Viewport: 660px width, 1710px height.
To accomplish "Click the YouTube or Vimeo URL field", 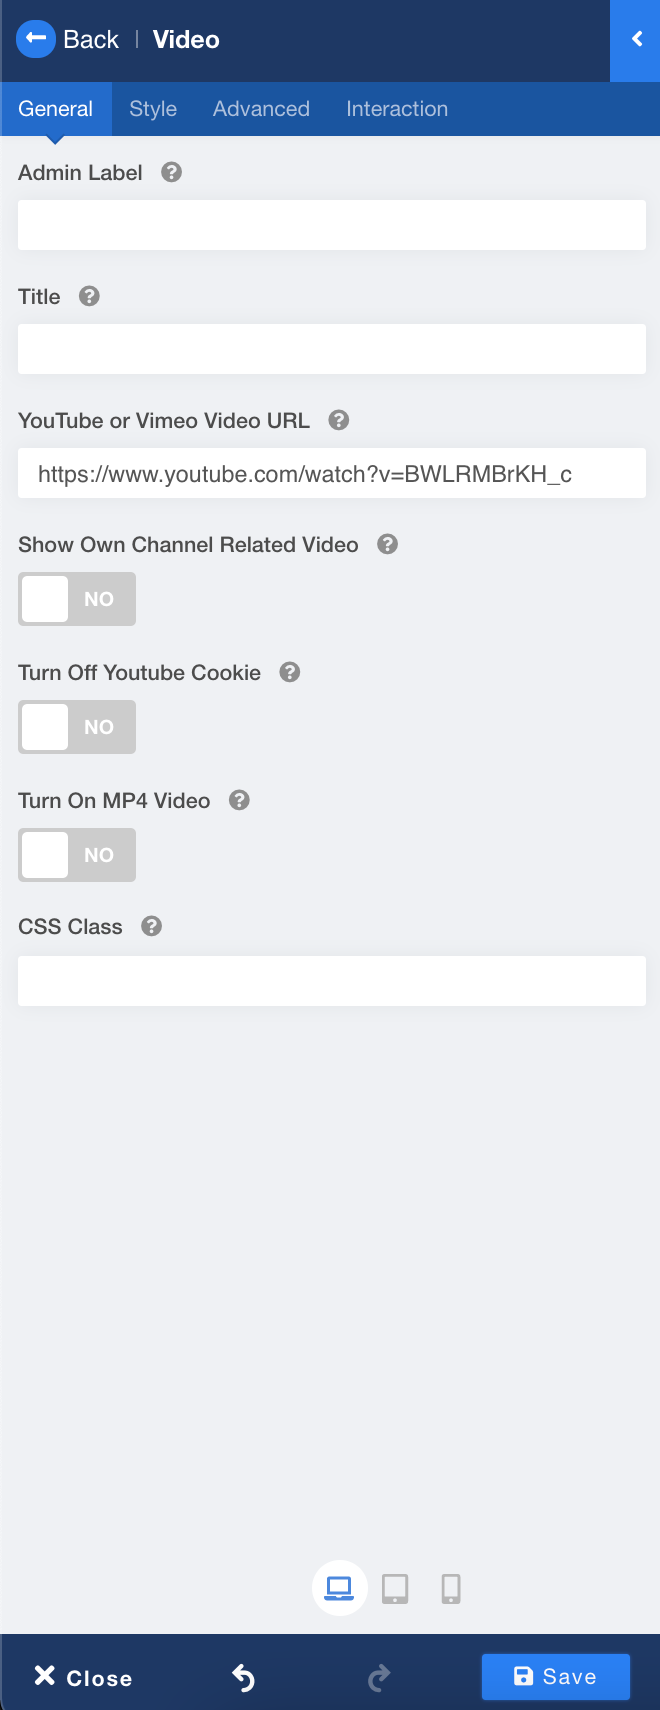I will click(x=331, y=473).
